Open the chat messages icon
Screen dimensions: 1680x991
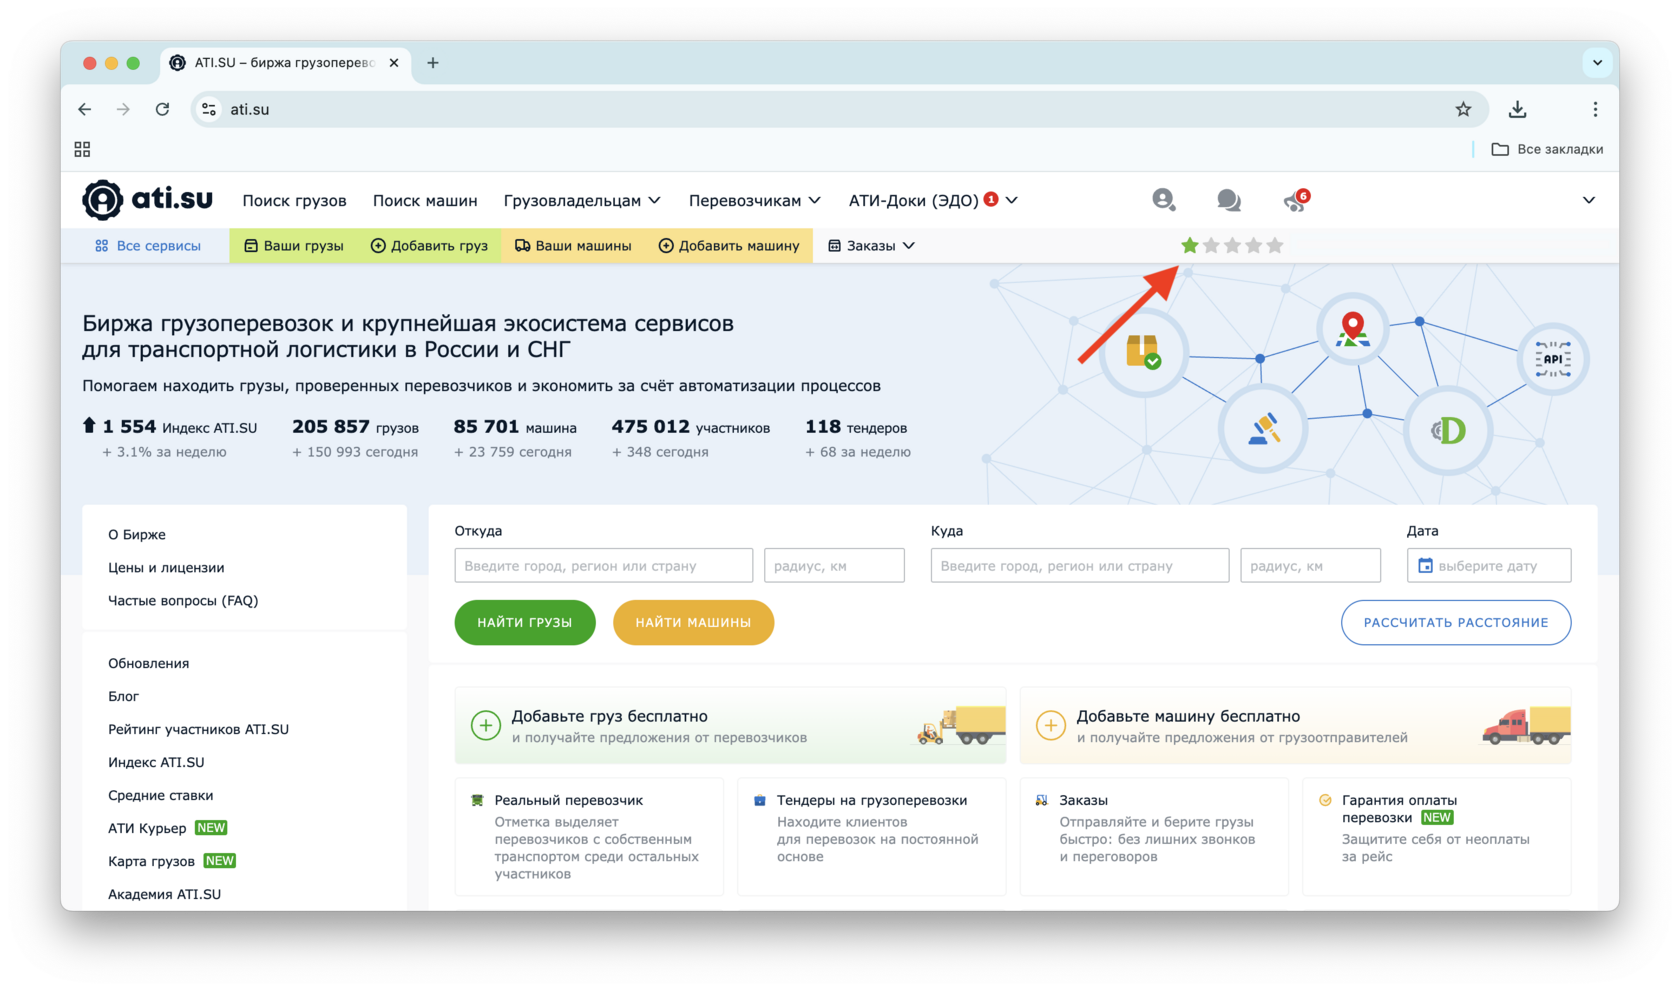coord(1229,201)
